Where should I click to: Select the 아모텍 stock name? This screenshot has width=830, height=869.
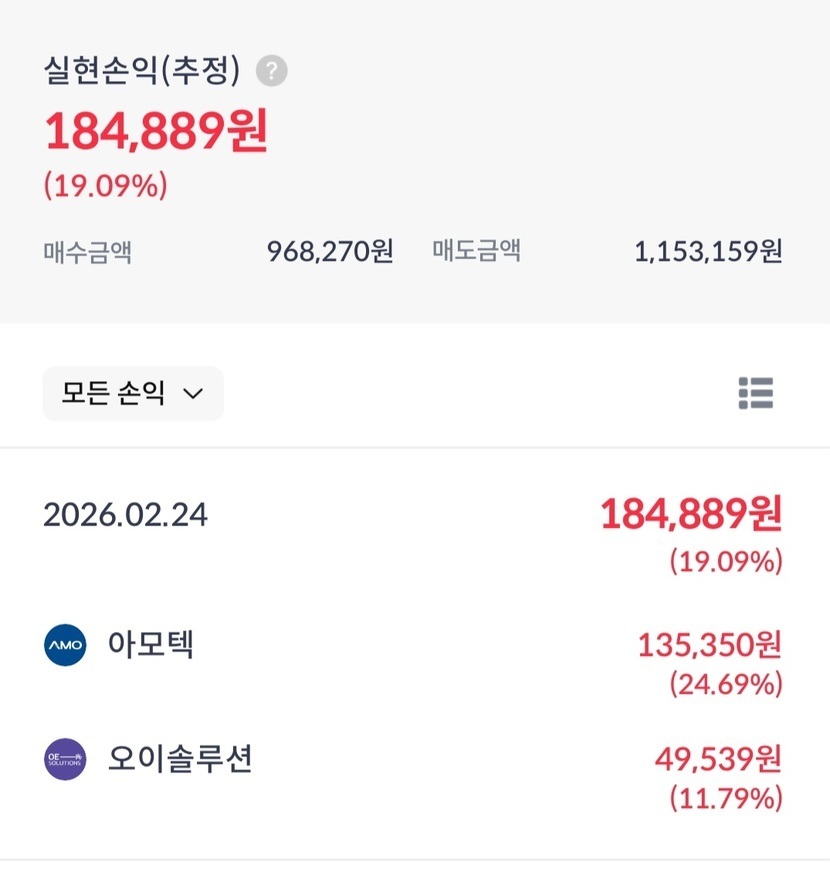[151, 644]
